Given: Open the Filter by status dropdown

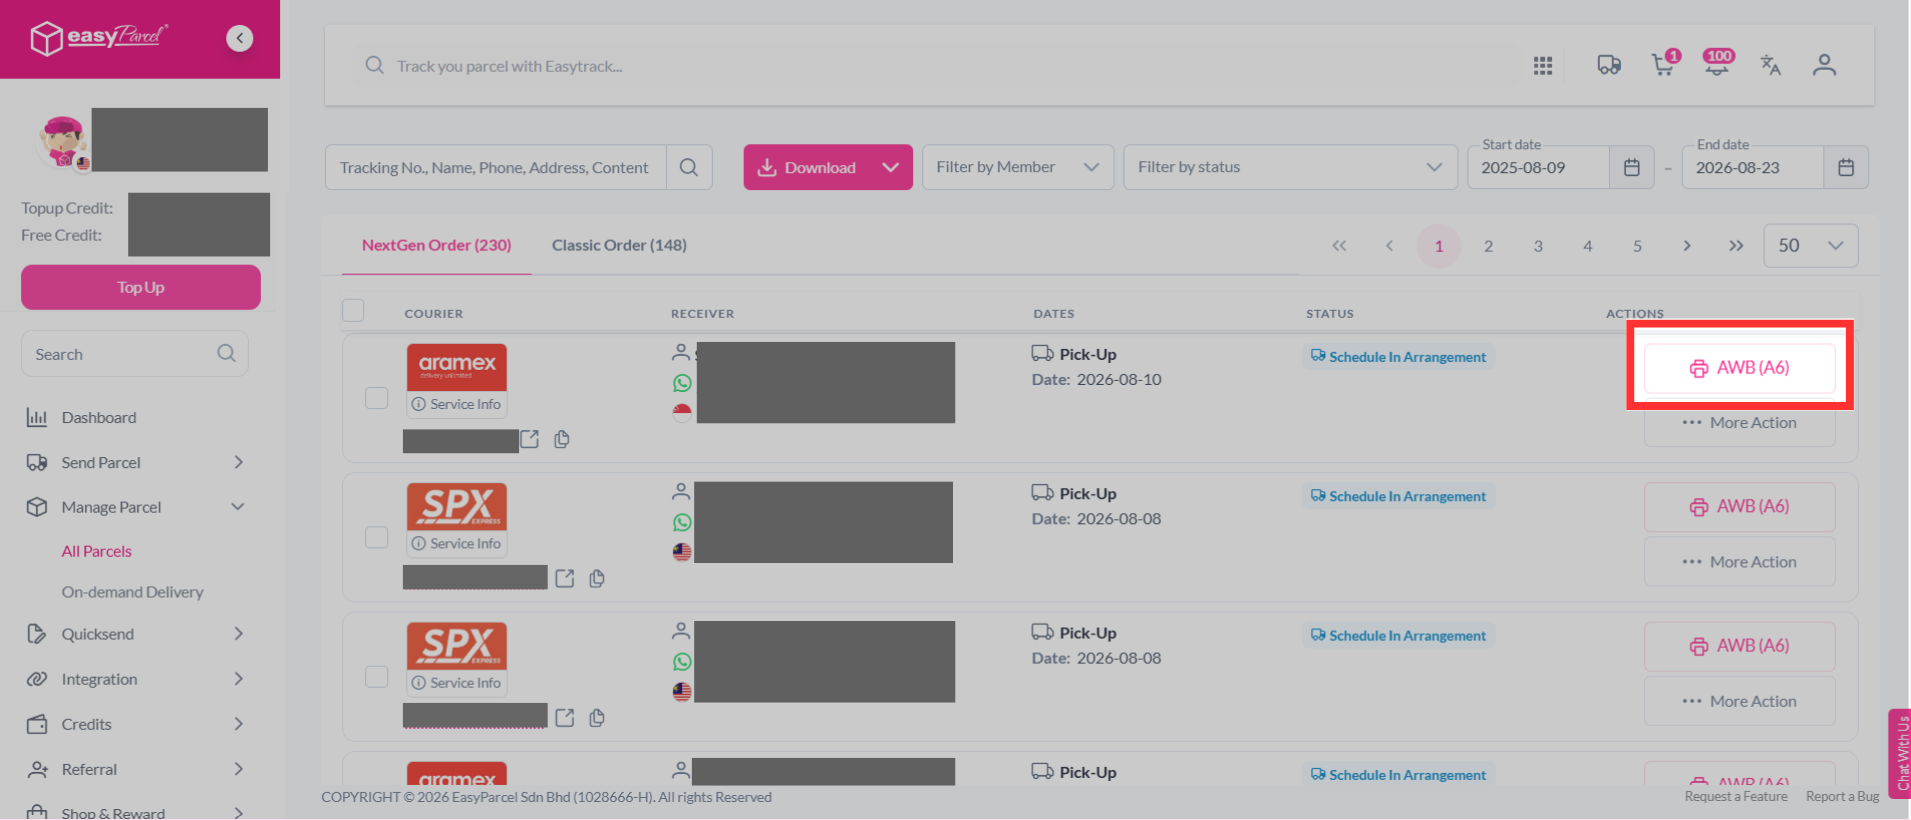Looking at the screenshot, I should pos(1290,167).
